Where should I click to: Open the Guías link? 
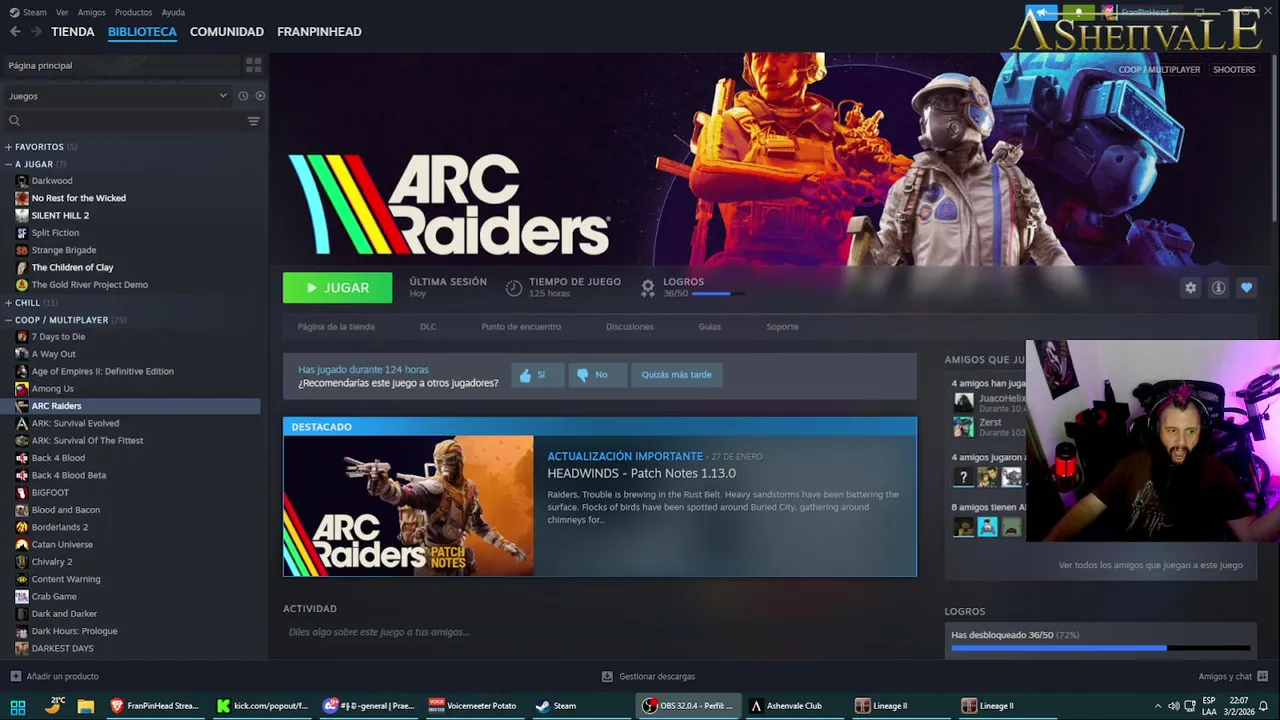click(x=710, y=327)
